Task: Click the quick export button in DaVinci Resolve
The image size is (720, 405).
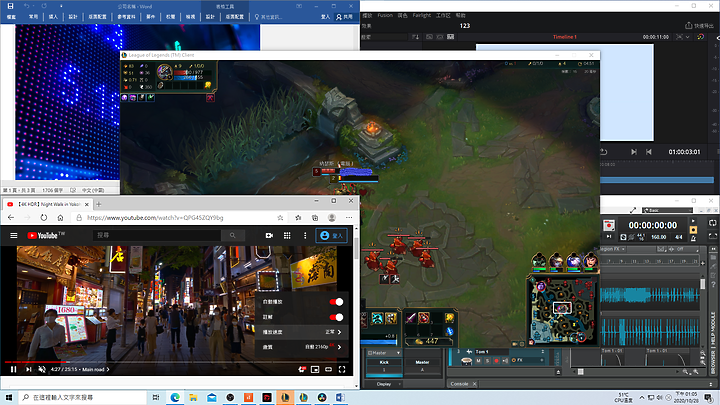Action: coord(699,25)
